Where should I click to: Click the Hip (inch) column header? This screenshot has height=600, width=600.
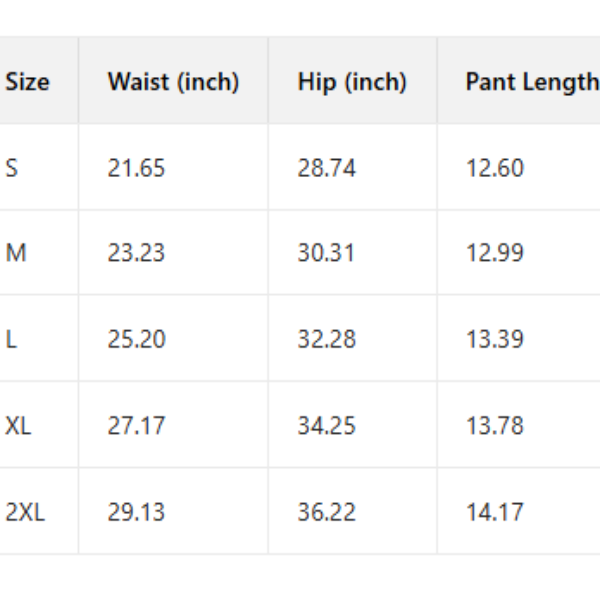coord(352,82)
